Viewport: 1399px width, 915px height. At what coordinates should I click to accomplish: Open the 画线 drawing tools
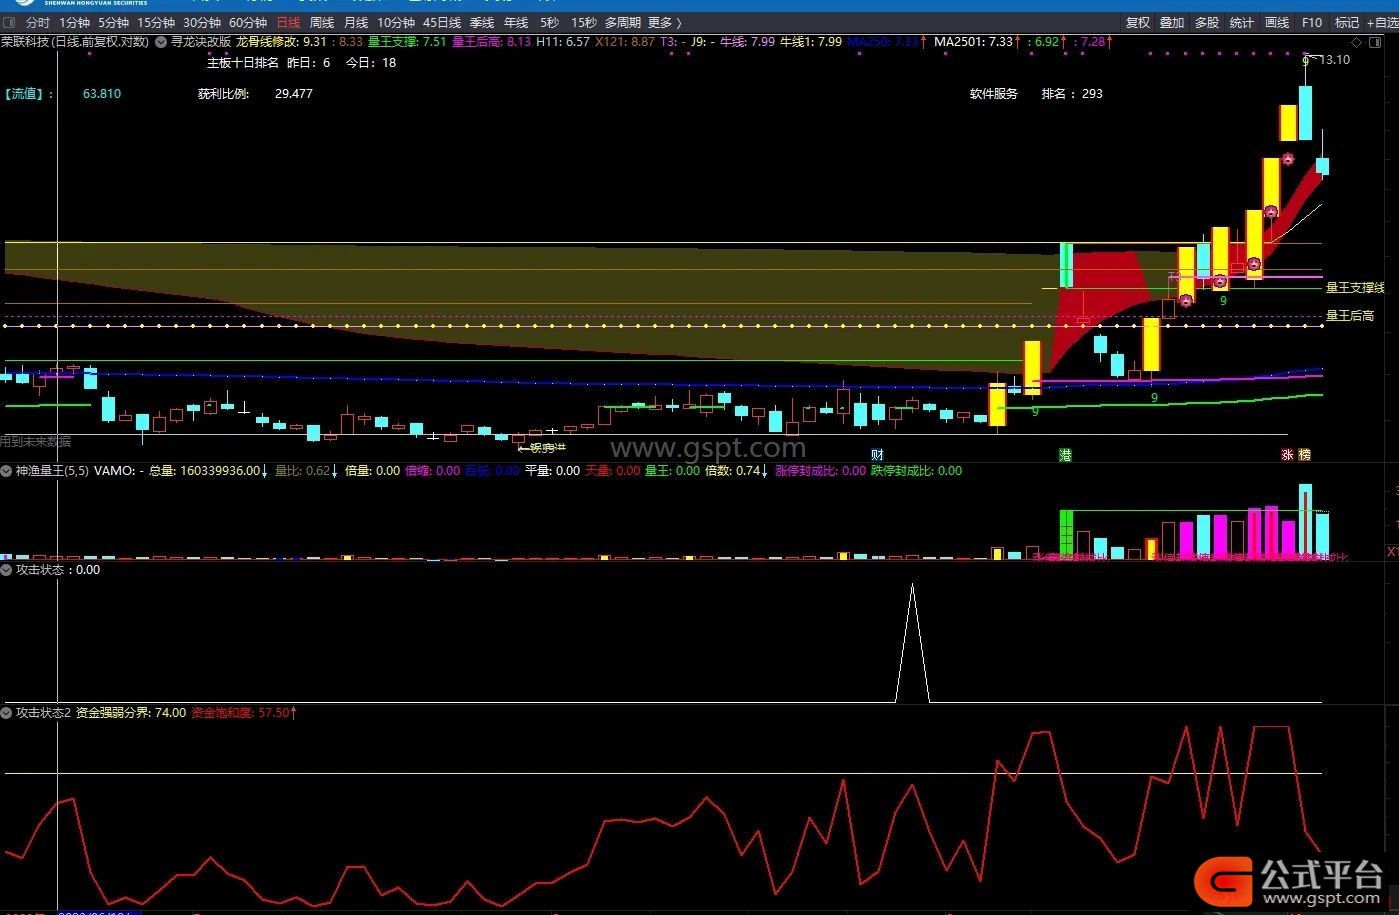(x=1277, y=22)
